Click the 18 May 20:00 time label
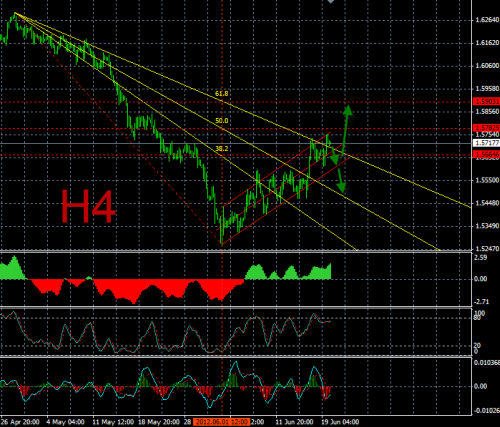 click(159, 422)
